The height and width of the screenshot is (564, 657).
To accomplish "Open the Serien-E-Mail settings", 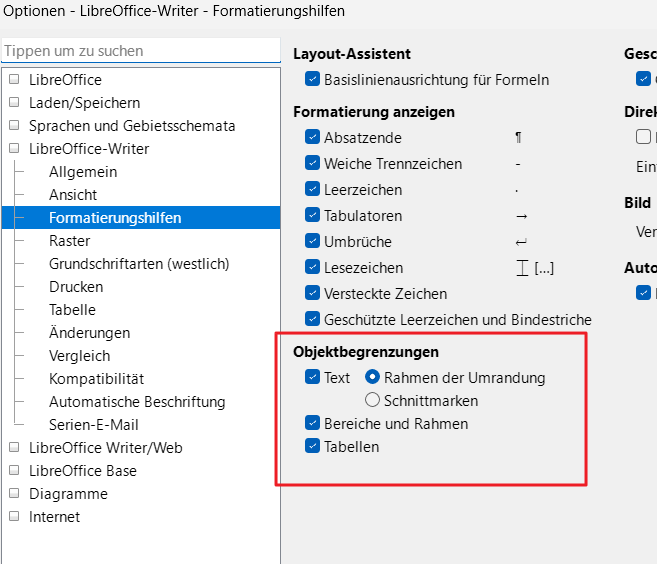I will [x=95, y=425].
